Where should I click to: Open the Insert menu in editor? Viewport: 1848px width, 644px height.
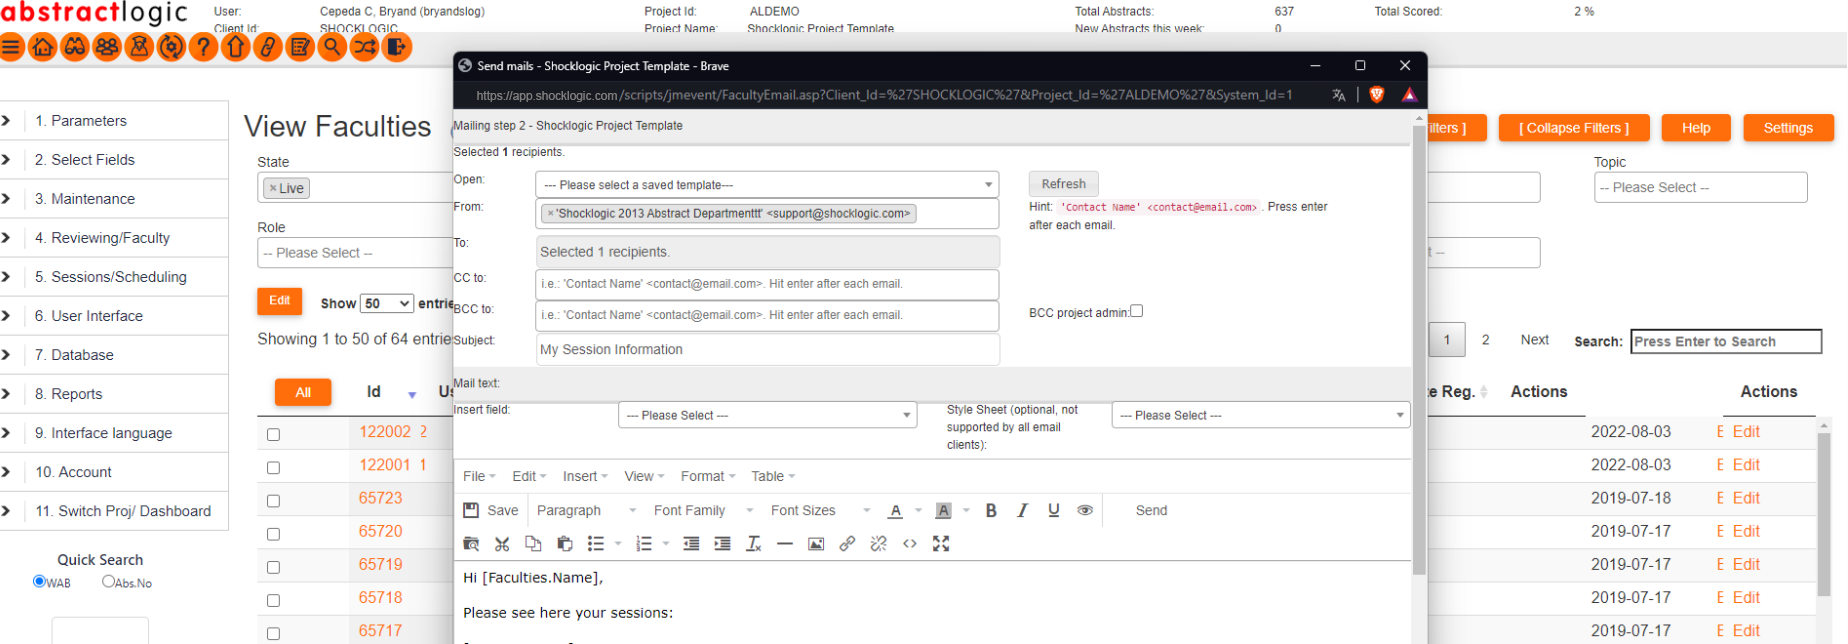coord(585,476)
